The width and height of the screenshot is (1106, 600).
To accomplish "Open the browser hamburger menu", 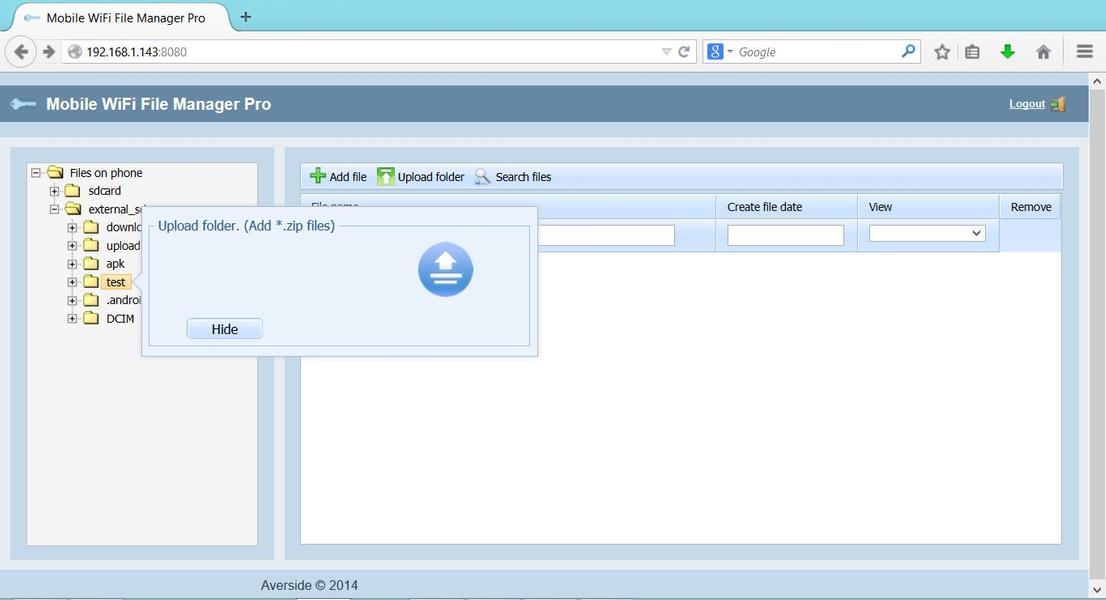I will pyautogui.click(x=1085, y=51).
